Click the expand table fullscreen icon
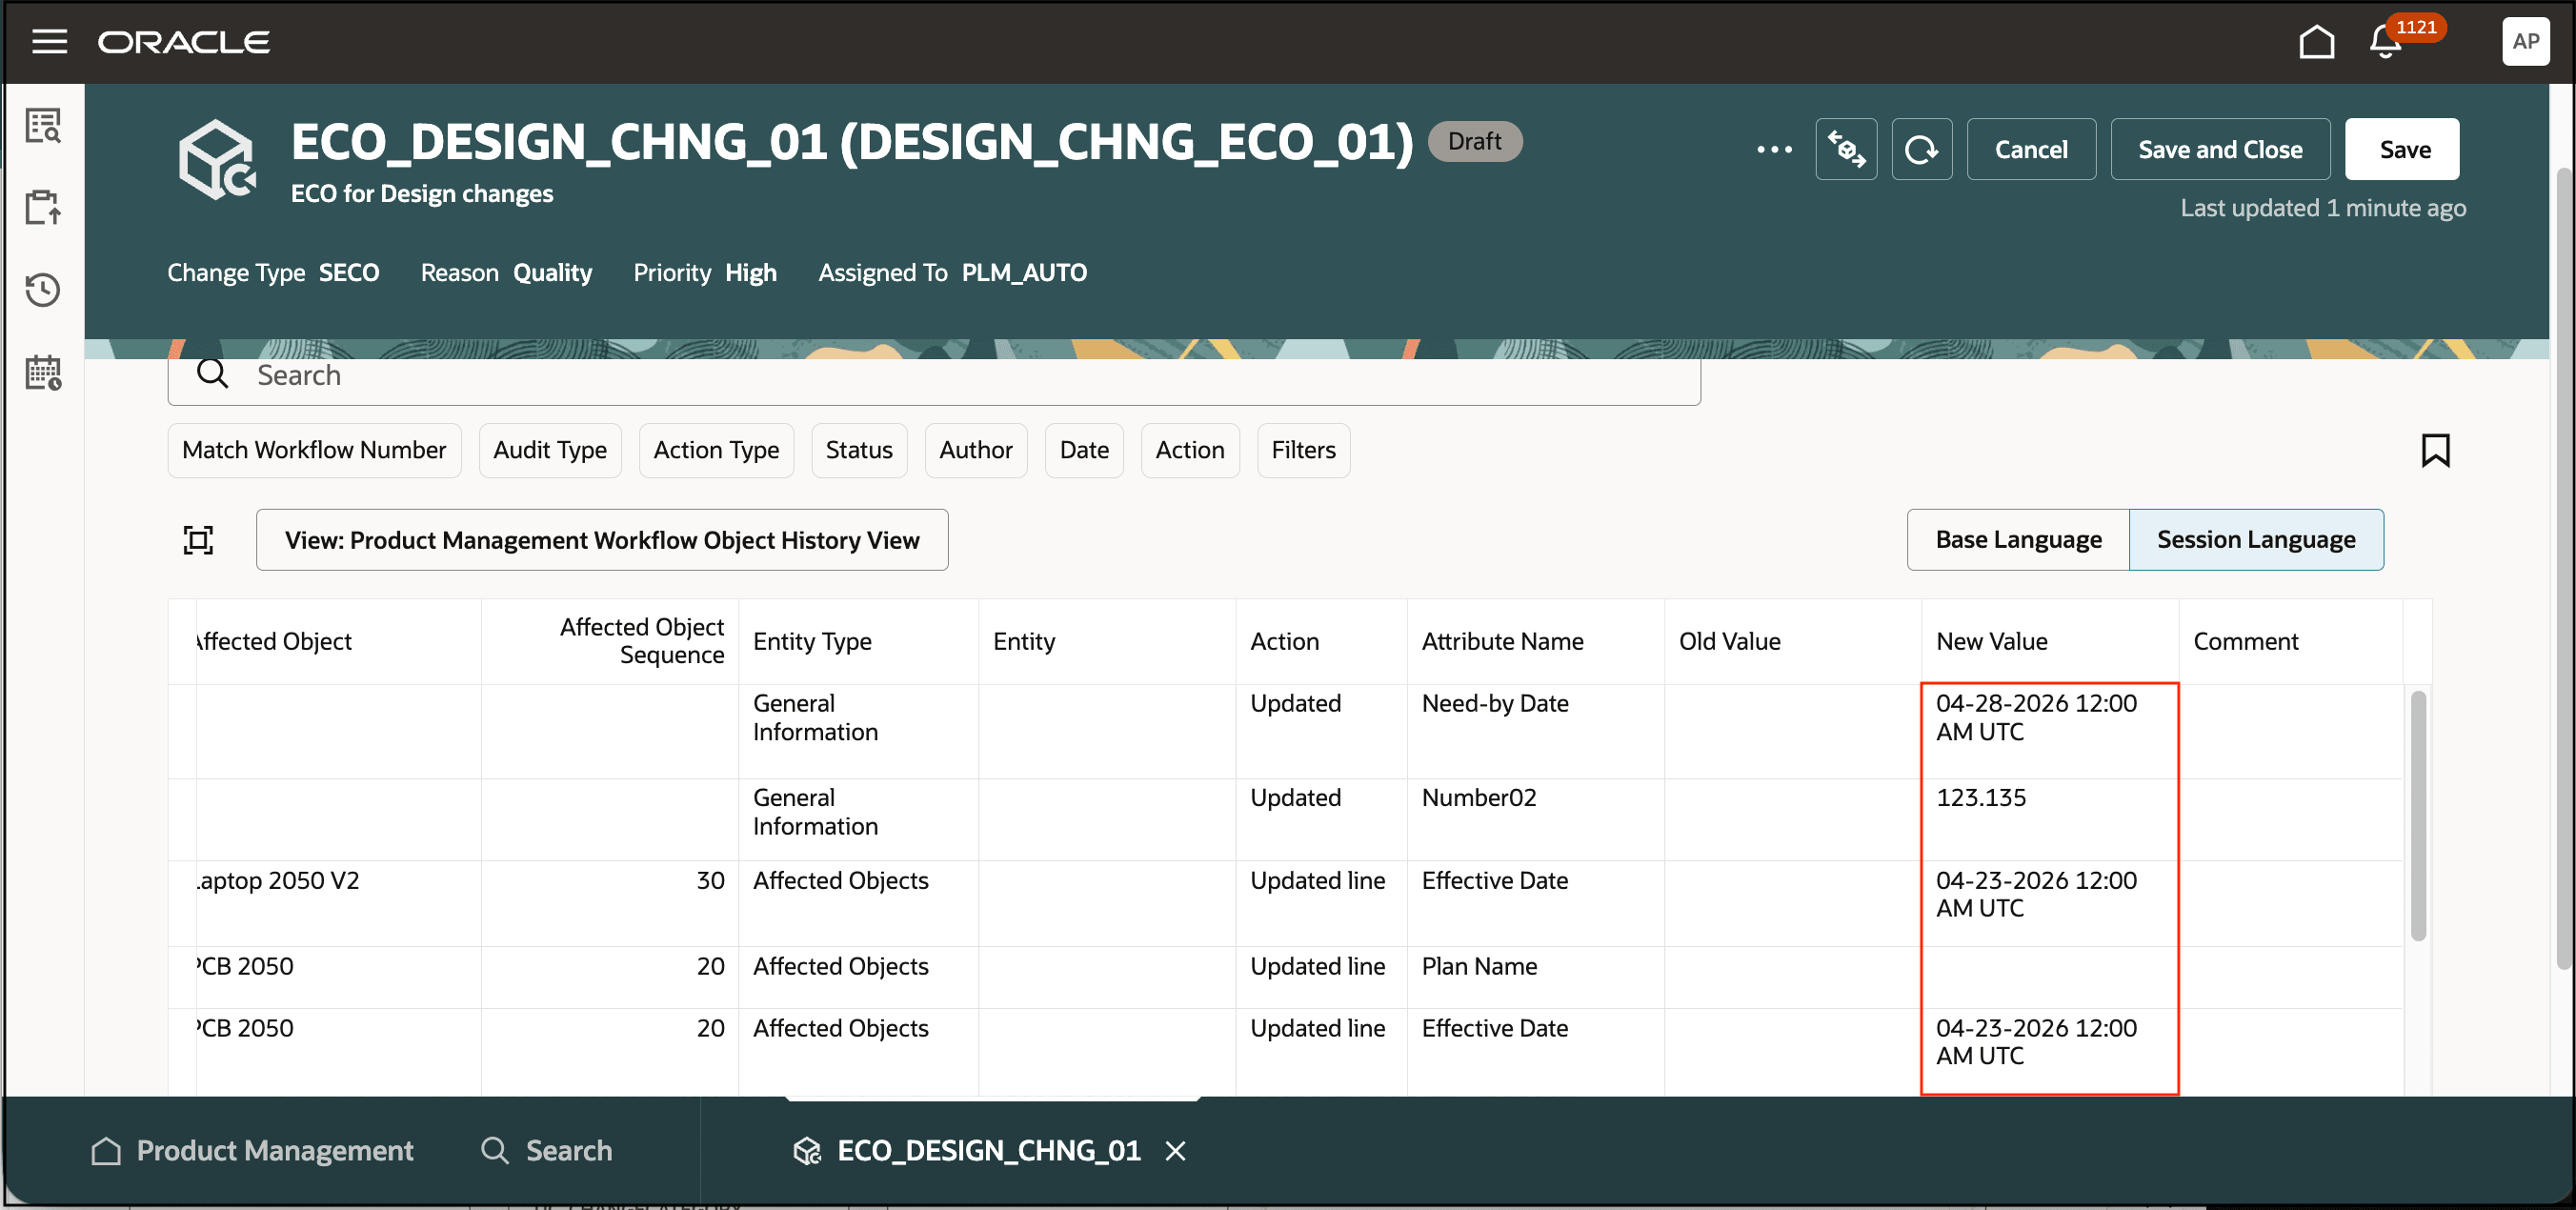2576x1210 pixels. point(198,540)
